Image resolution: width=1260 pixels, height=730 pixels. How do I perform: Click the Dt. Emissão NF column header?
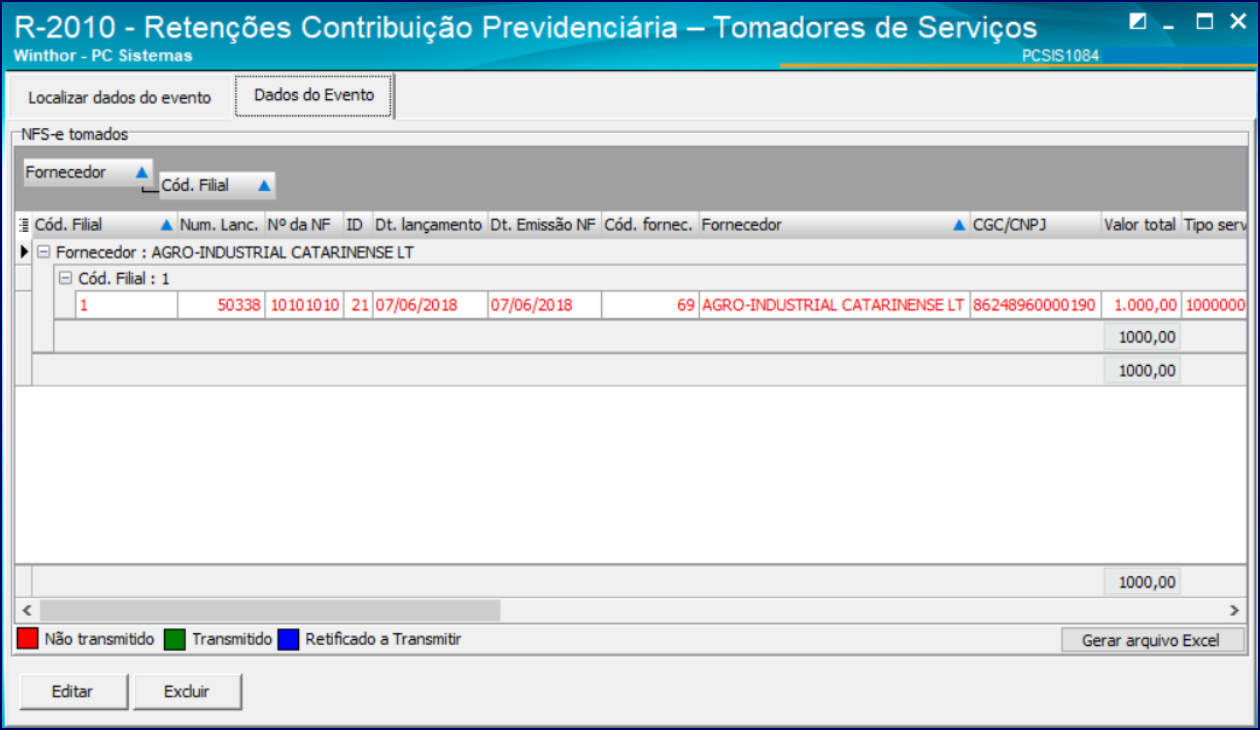click(x=544, y=225)
